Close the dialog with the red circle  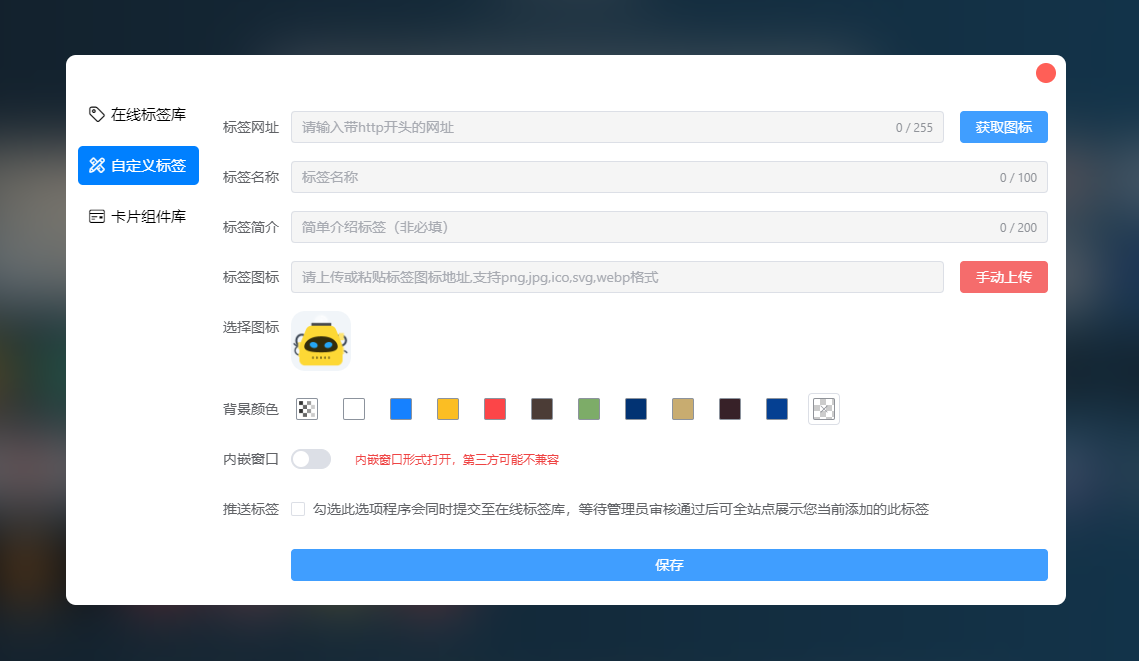[x=1046, y=73]
